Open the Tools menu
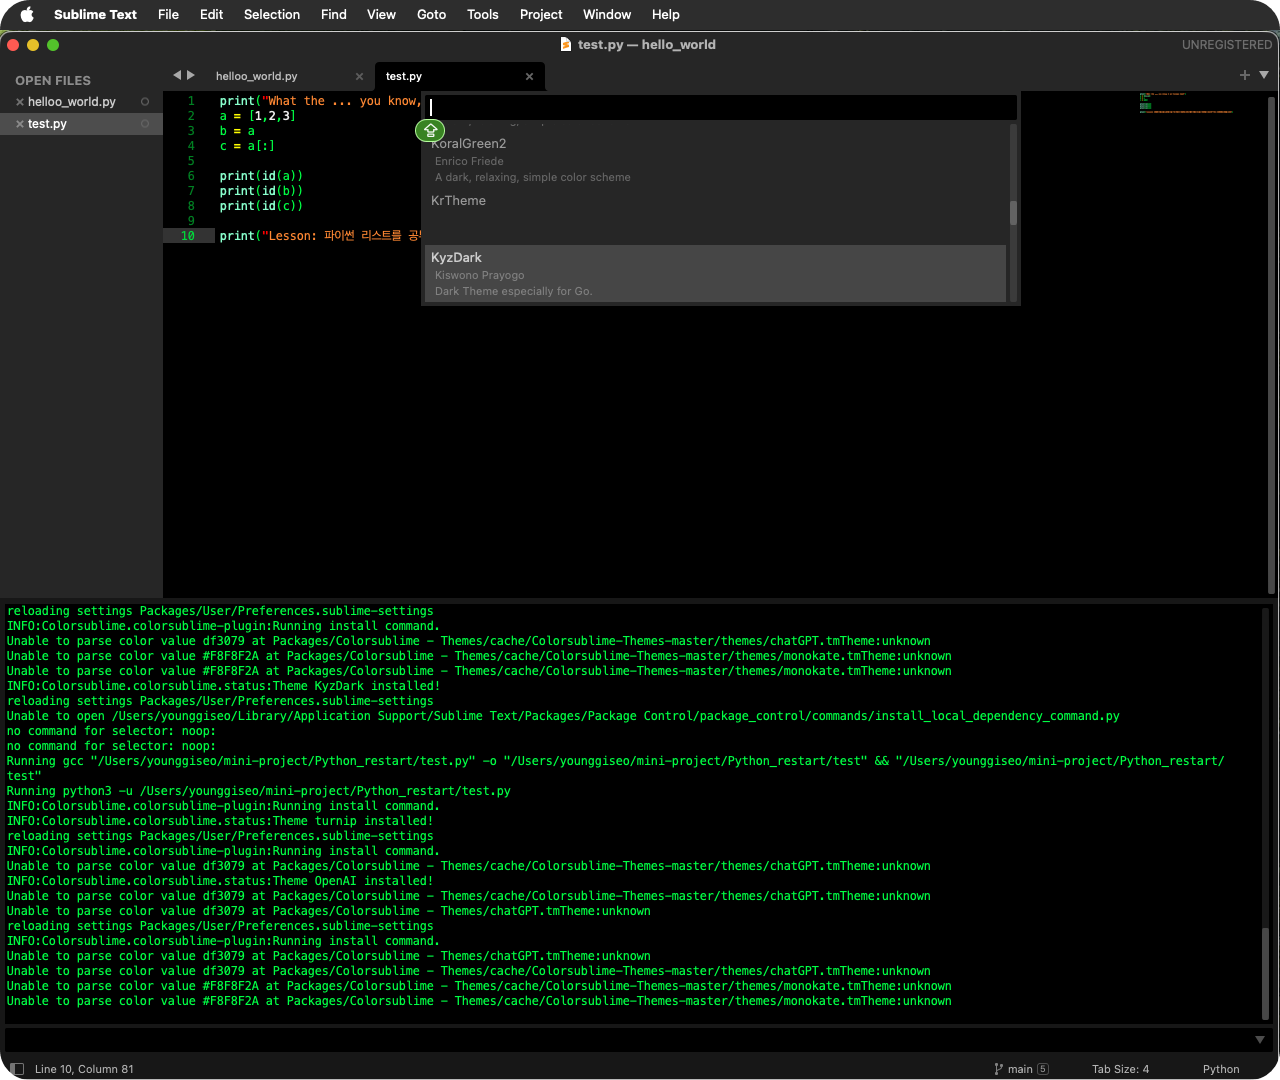 (x=482, y=14)
